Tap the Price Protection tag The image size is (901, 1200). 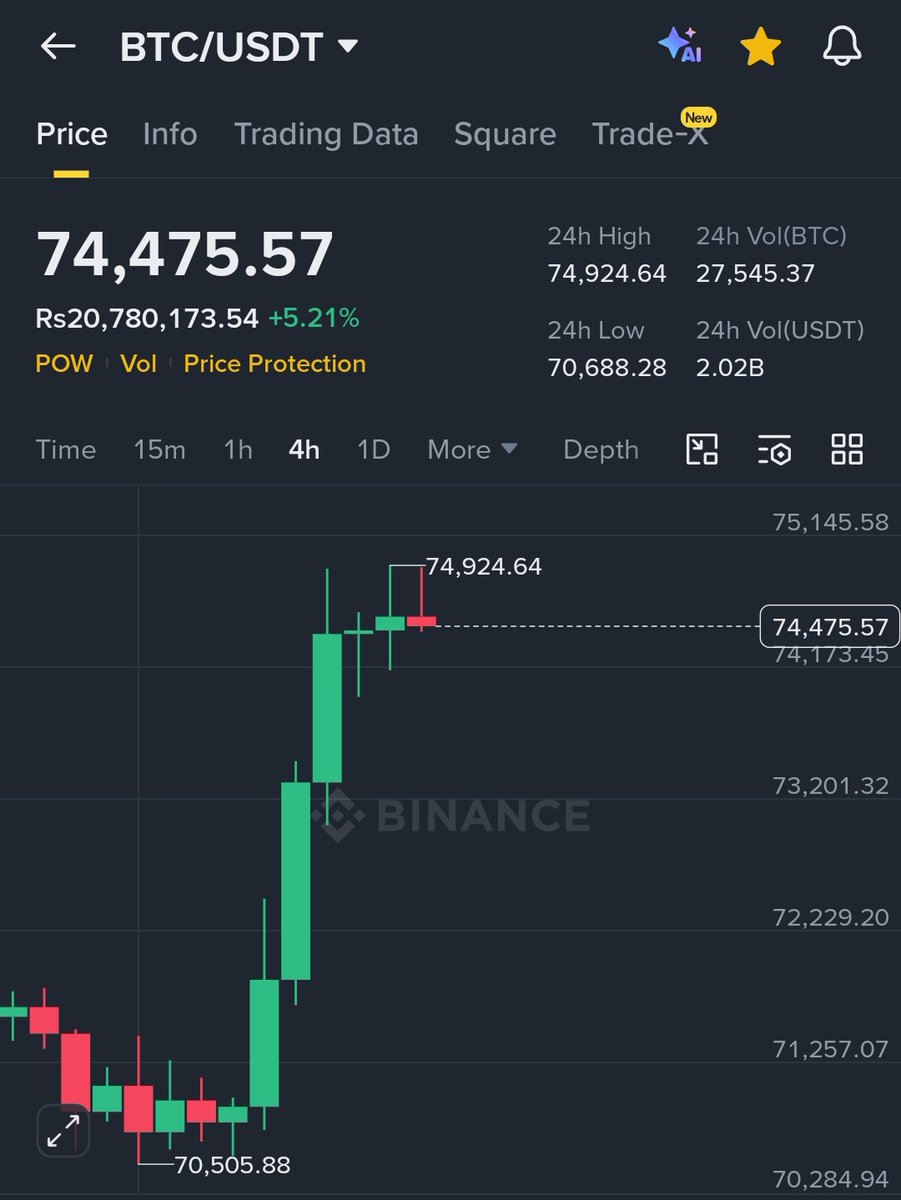pos(275,364)
